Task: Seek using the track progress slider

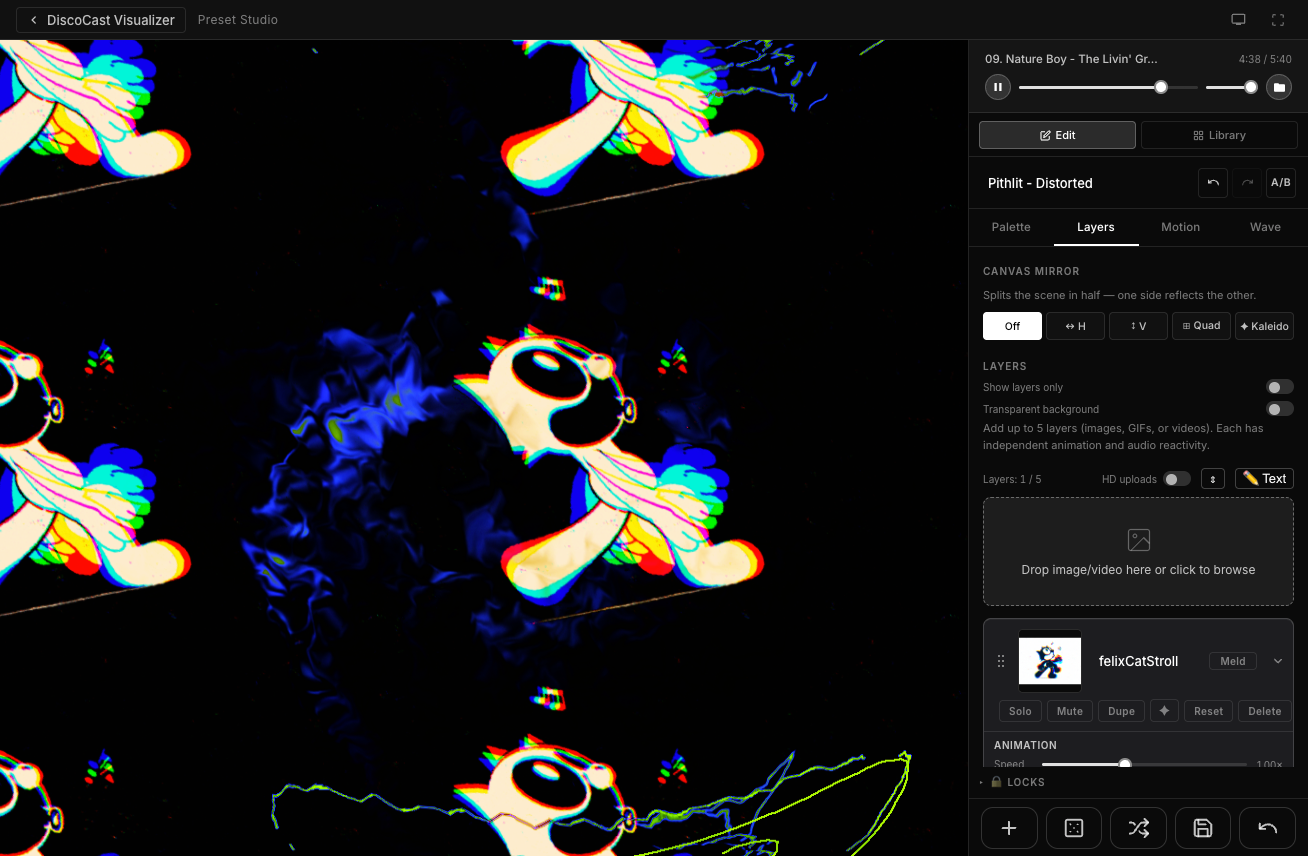Action: tap(1108, 87)
